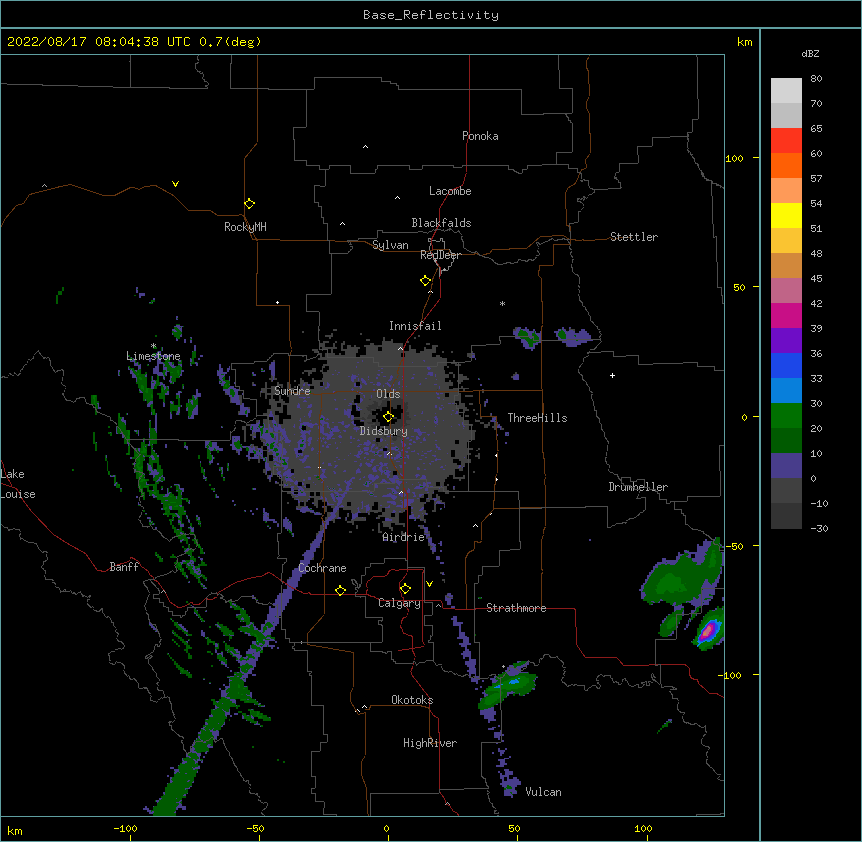This screenshot has height=842, width=862.
Task: Pick the bright green 20-30 dBZ swatch
Action: click(786, 416)
